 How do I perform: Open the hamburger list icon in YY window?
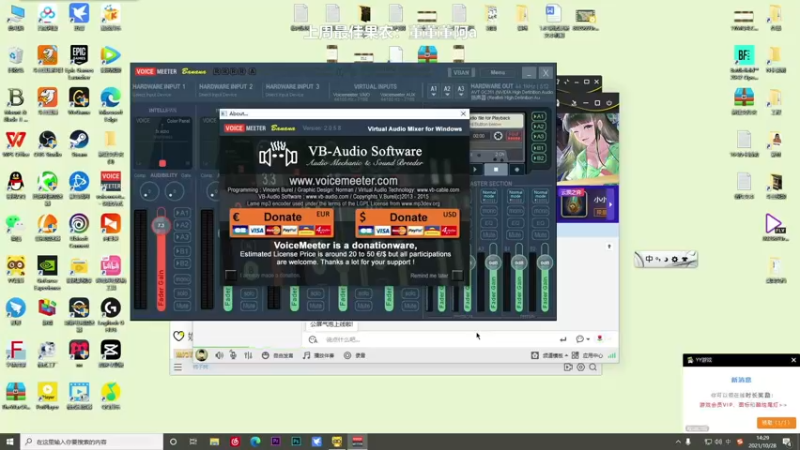coord(178,367)
